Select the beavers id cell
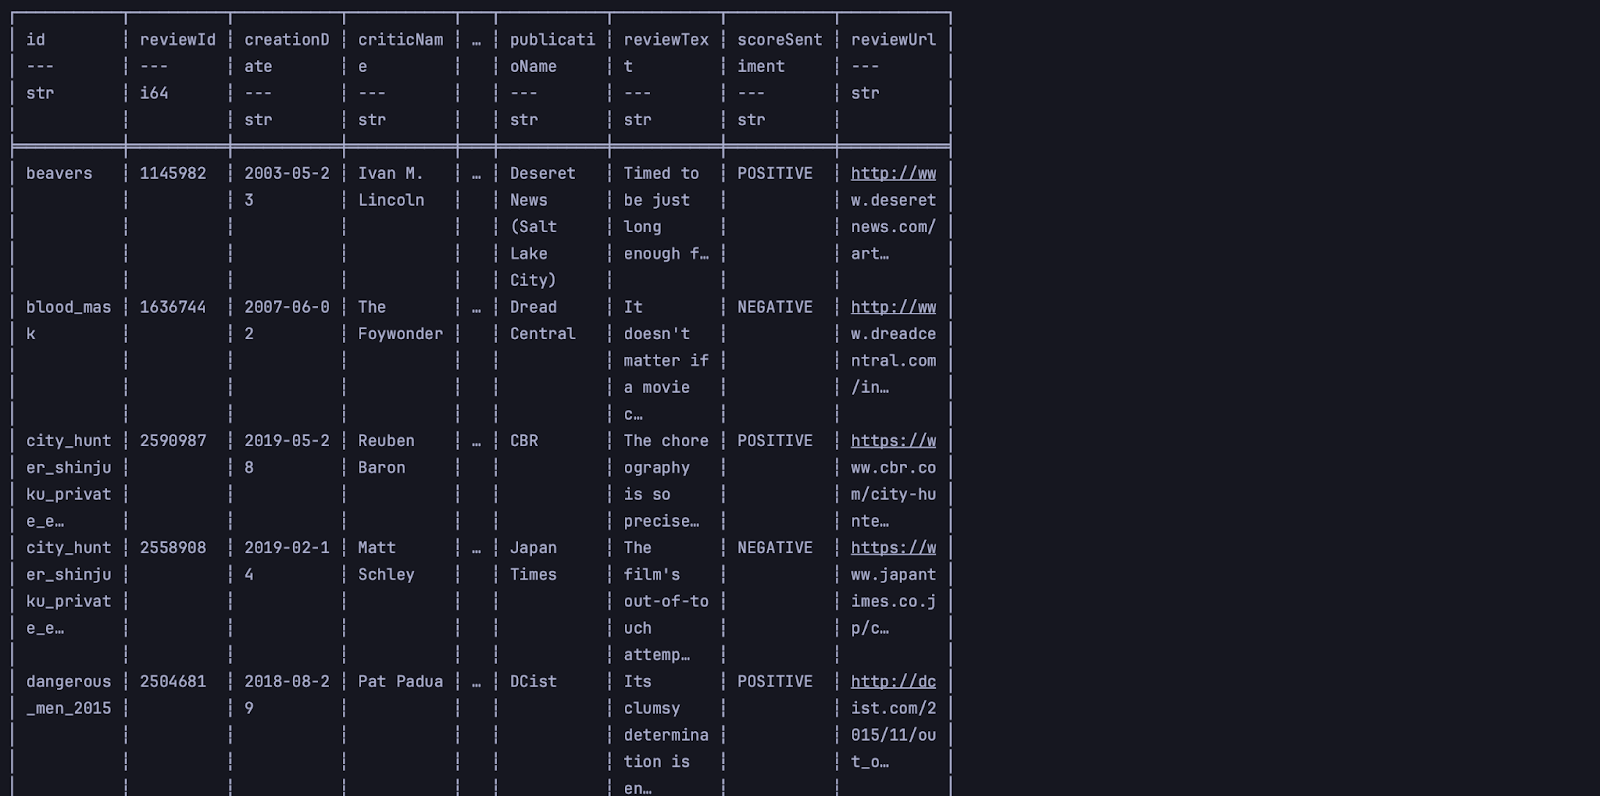Image resolution: width=1600 pixels, height=796 pixels. point(59,174)
